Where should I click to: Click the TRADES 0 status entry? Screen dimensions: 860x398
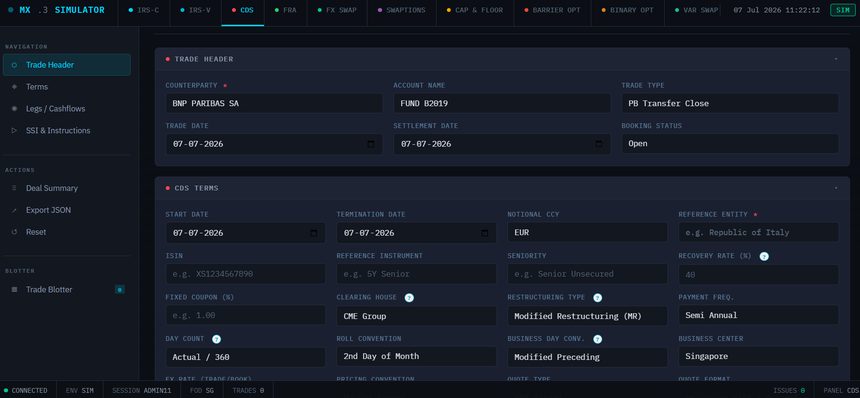click(248, 391)
